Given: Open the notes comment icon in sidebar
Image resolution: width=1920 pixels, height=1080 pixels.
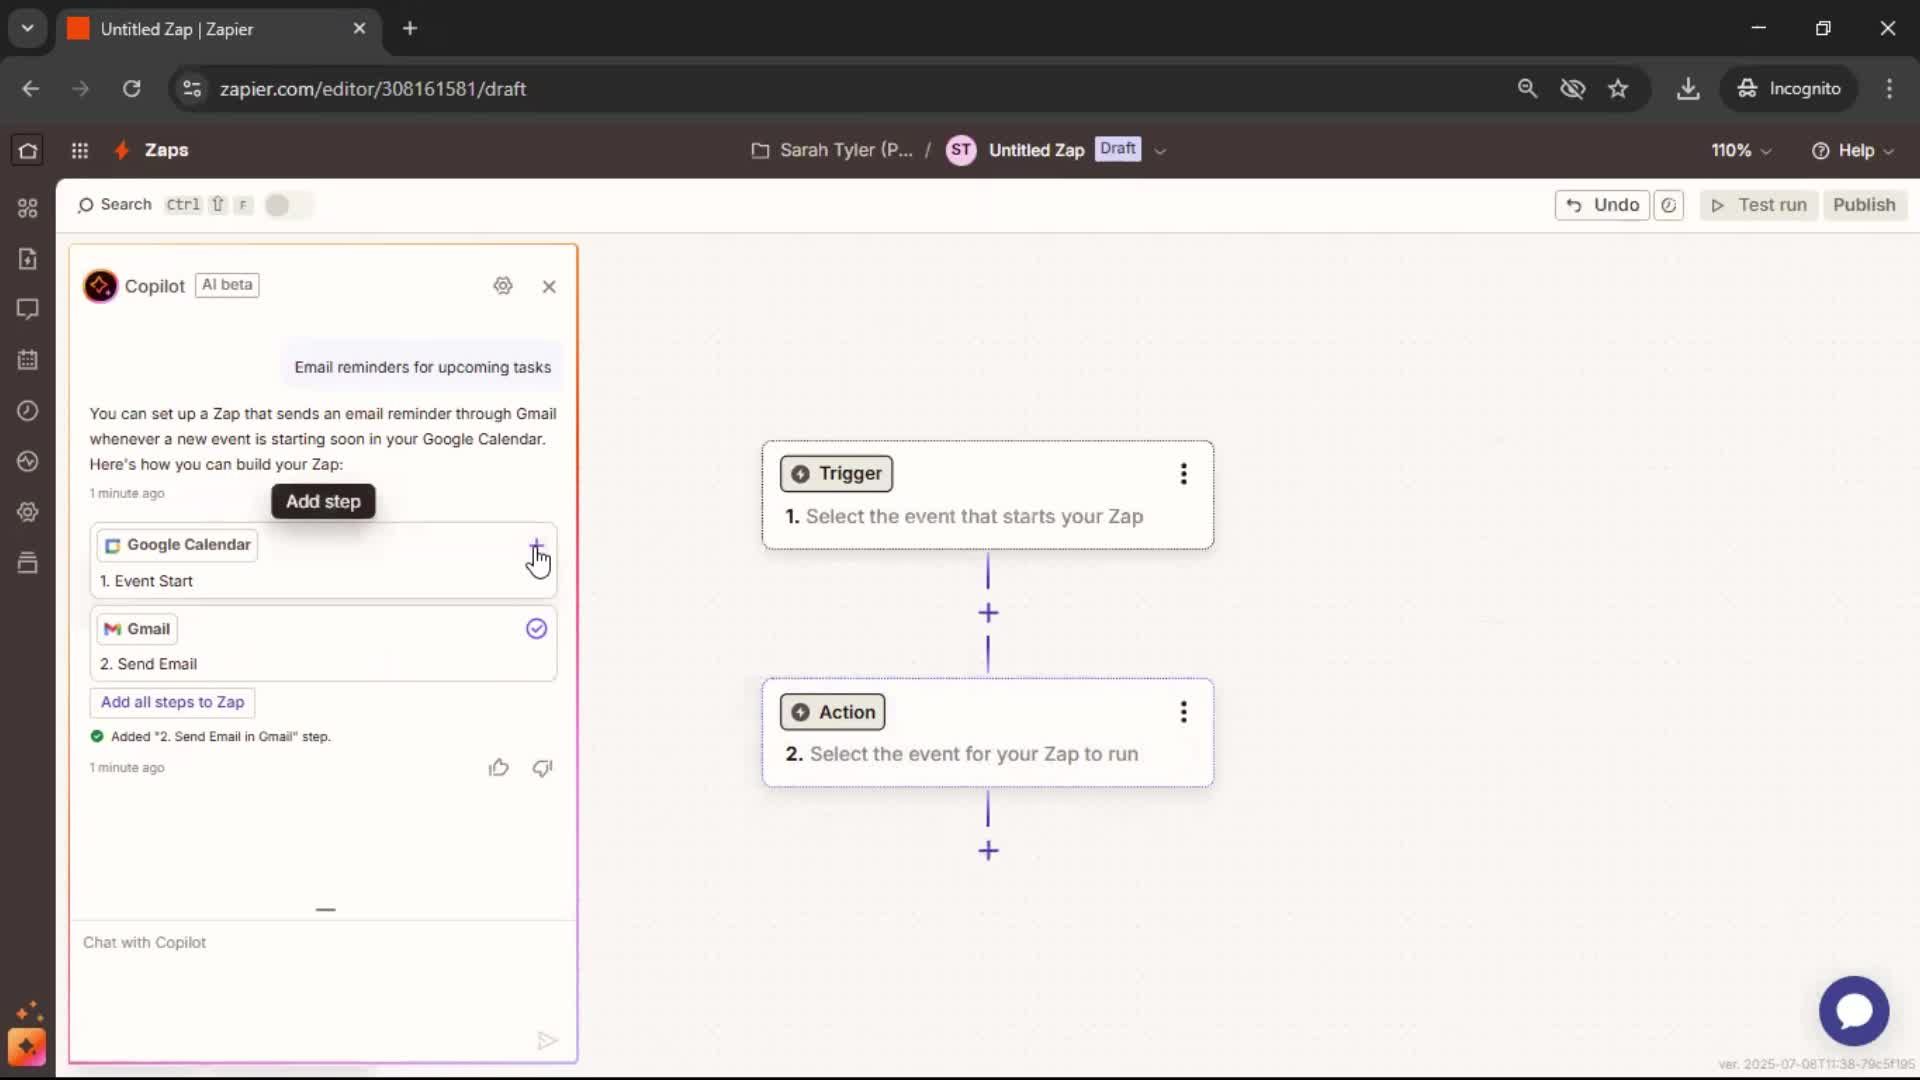Looking at the screenshot, I should click(x=28, y=309).
